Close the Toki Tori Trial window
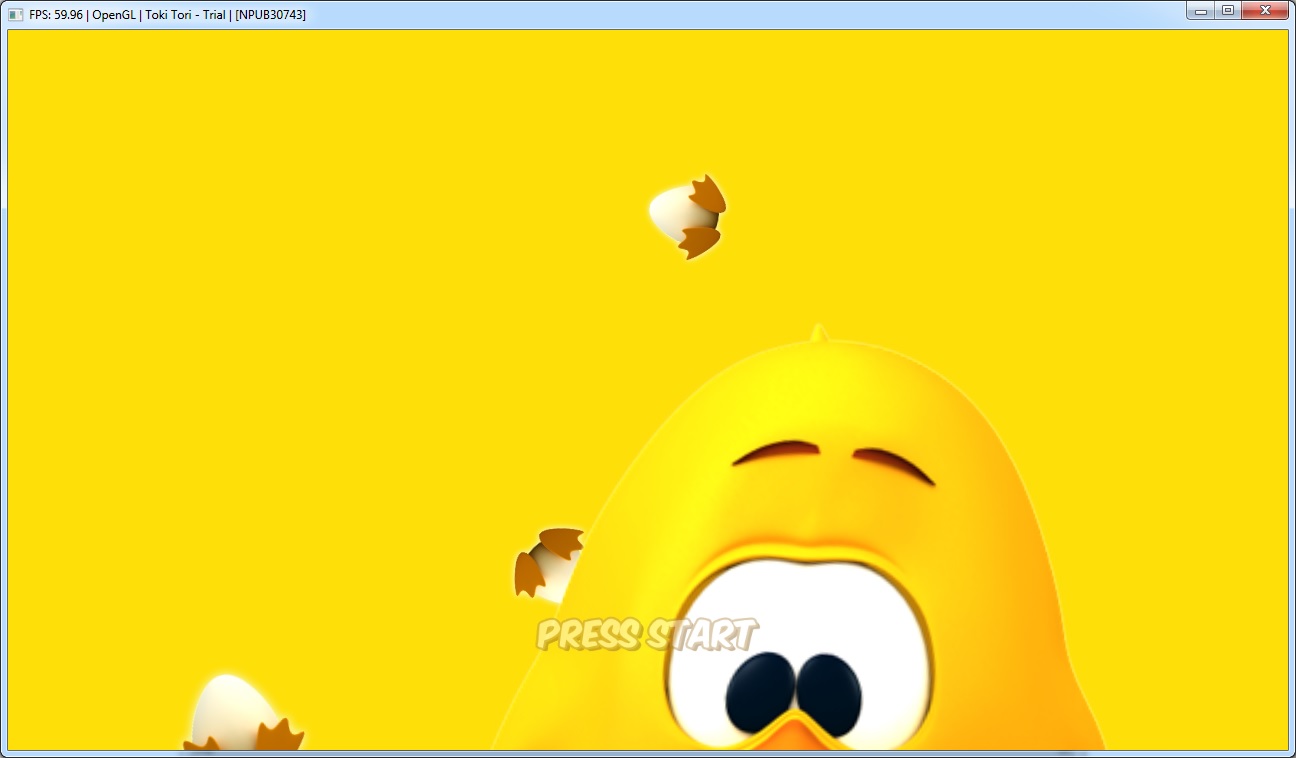The image size is (1296, 758). (x=1265, y=10)
